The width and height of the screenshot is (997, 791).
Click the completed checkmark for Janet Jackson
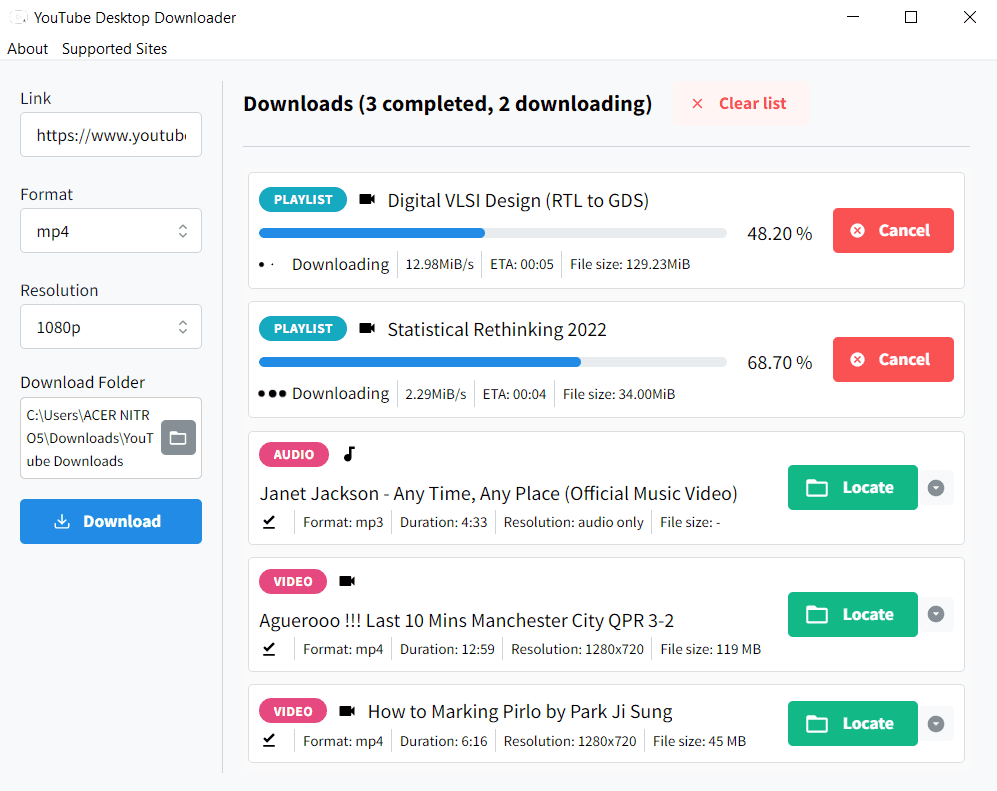coord(269,522)
